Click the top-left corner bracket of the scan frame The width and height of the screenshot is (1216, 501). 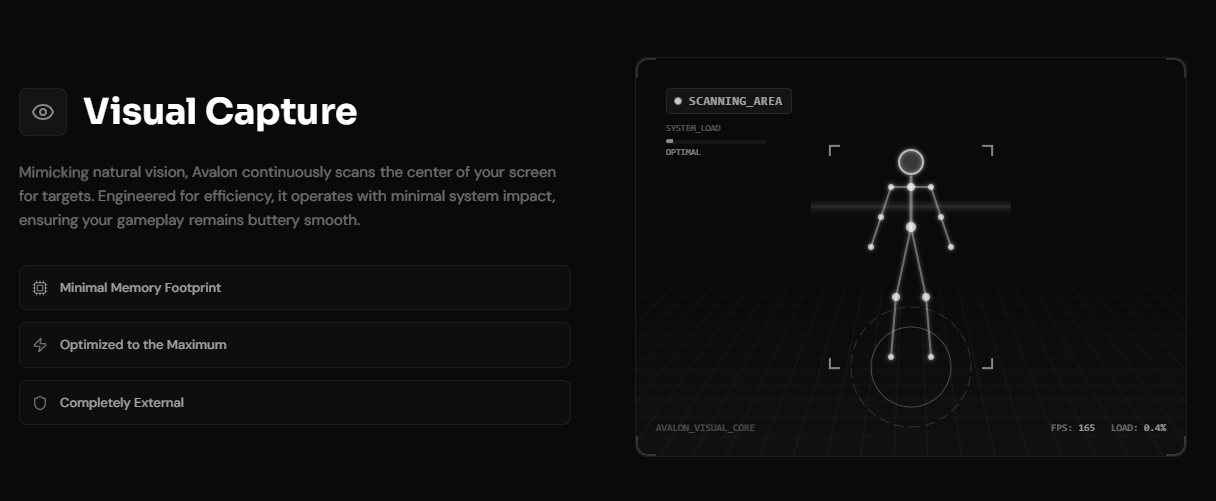tap(834, 150)
